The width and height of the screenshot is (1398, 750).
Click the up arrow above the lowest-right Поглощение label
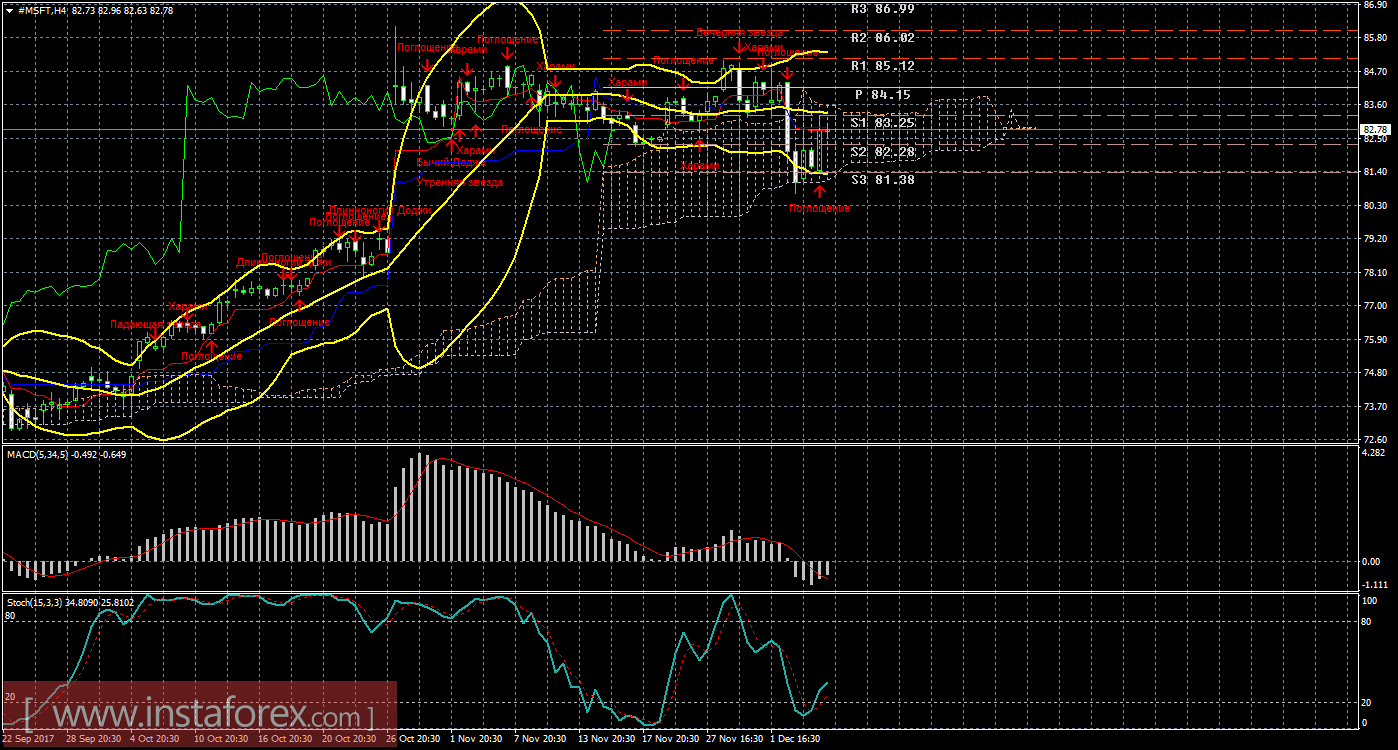pyautogui.click(x=819, y=190)
